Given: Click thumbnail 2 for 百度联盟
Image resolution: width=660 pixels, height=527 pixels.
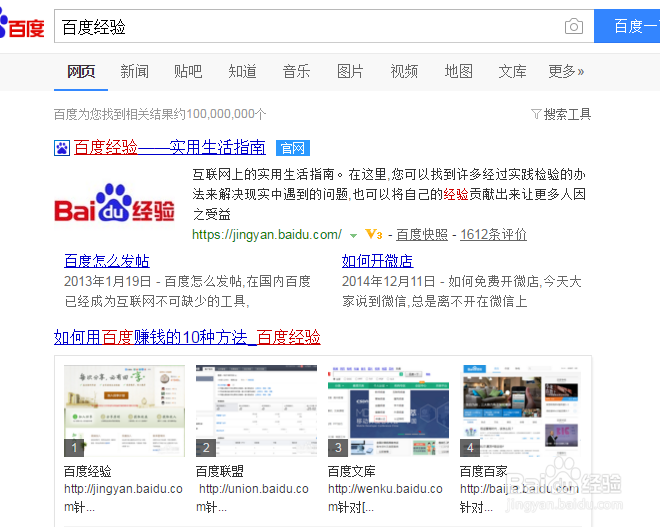Looking at the screenshot, I should [x=256, y=411].
